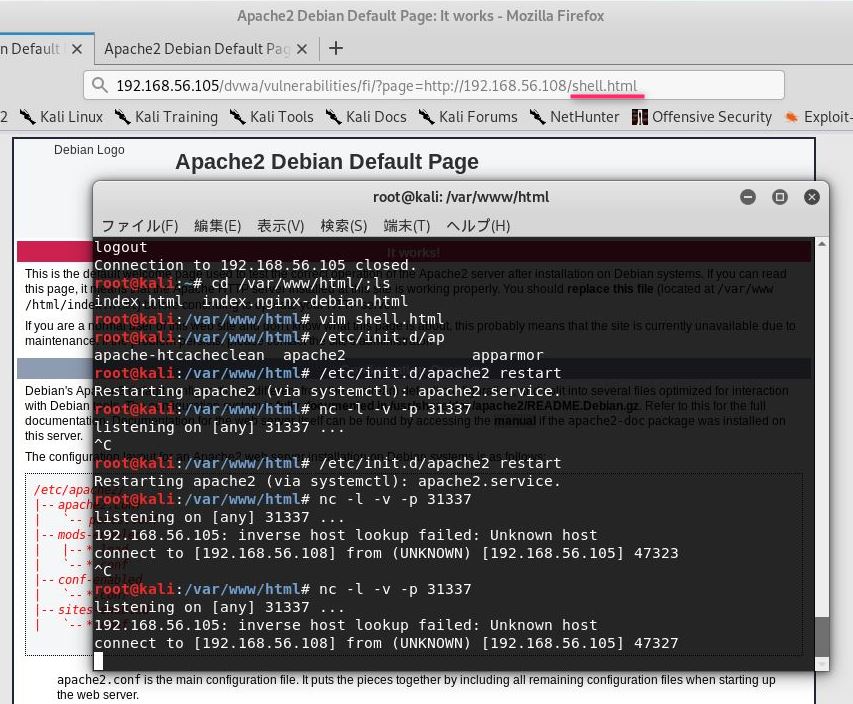Click 'apache2.conf is the main configuration file' paragraph

[416, 687]
